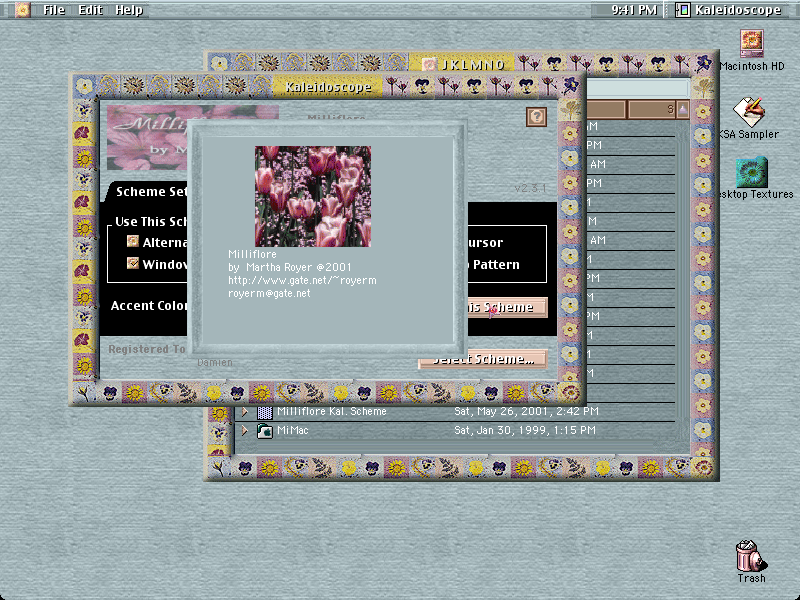Open the File menu

(x=54, y=10)
